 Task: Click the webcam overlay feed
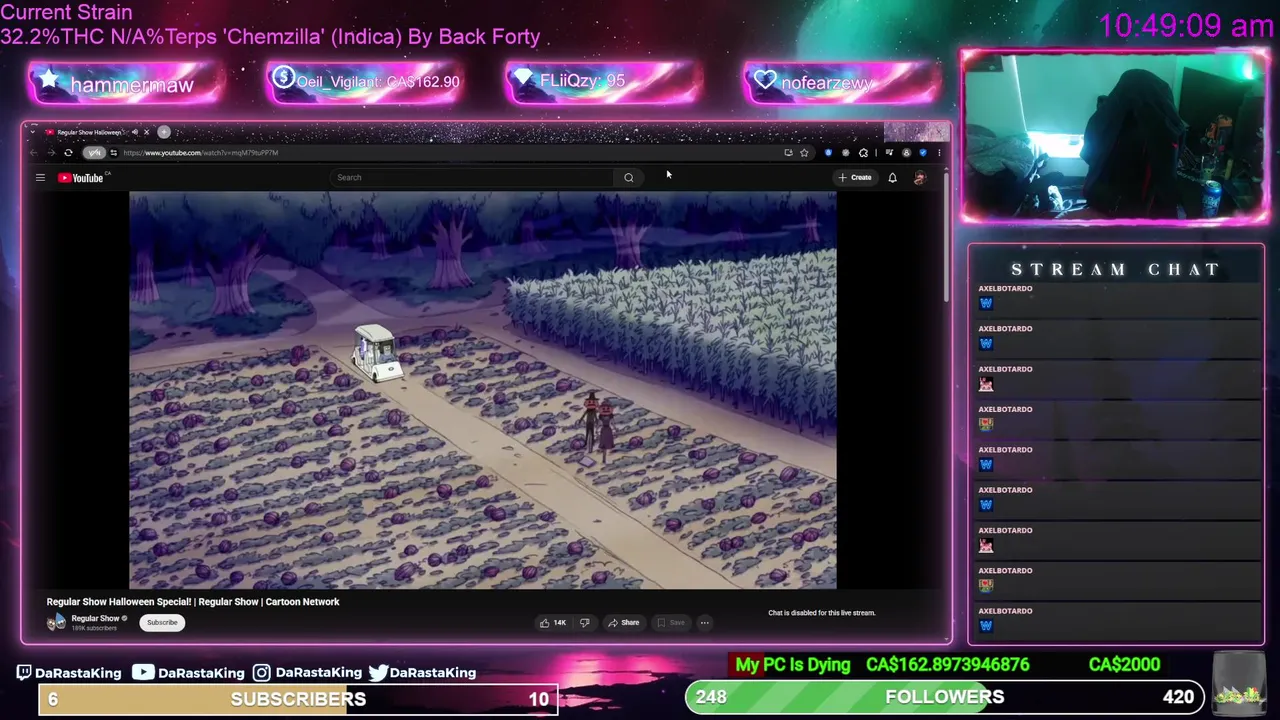[x=1115, y=135]
